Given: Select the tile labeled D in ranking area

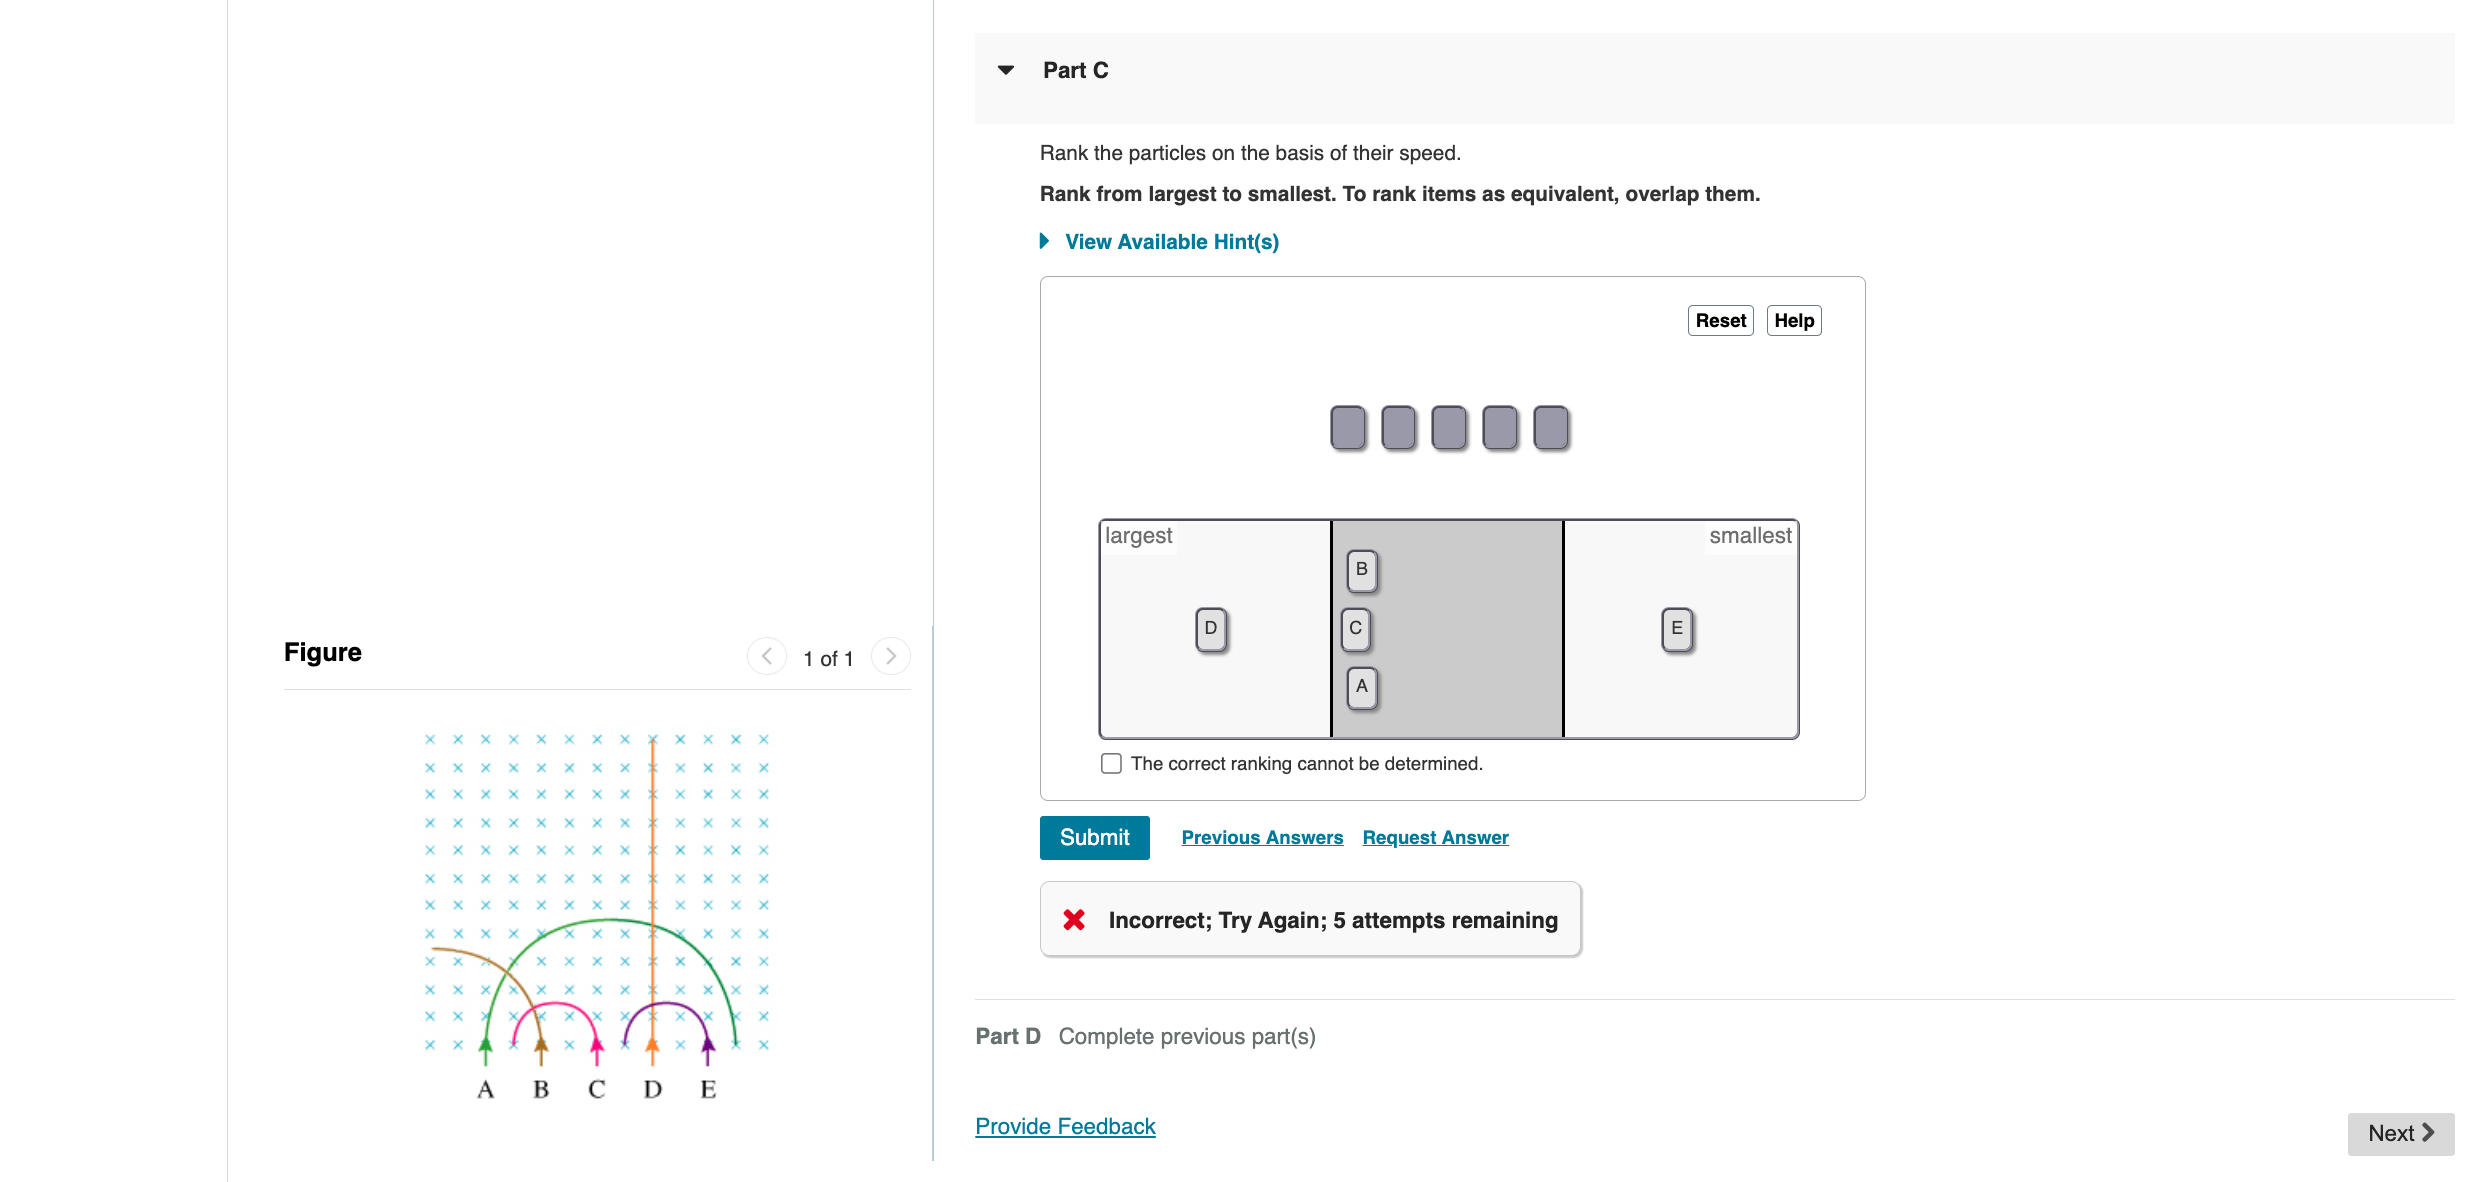Looking at the screenshot, I should click(1210, 628).
